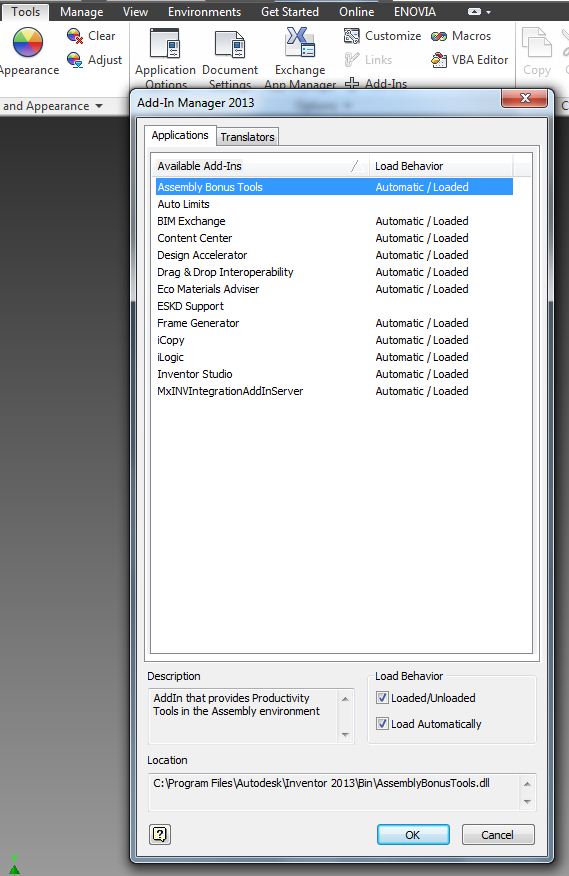Select the Frame Generator add-in

click(x=334, y=323)
